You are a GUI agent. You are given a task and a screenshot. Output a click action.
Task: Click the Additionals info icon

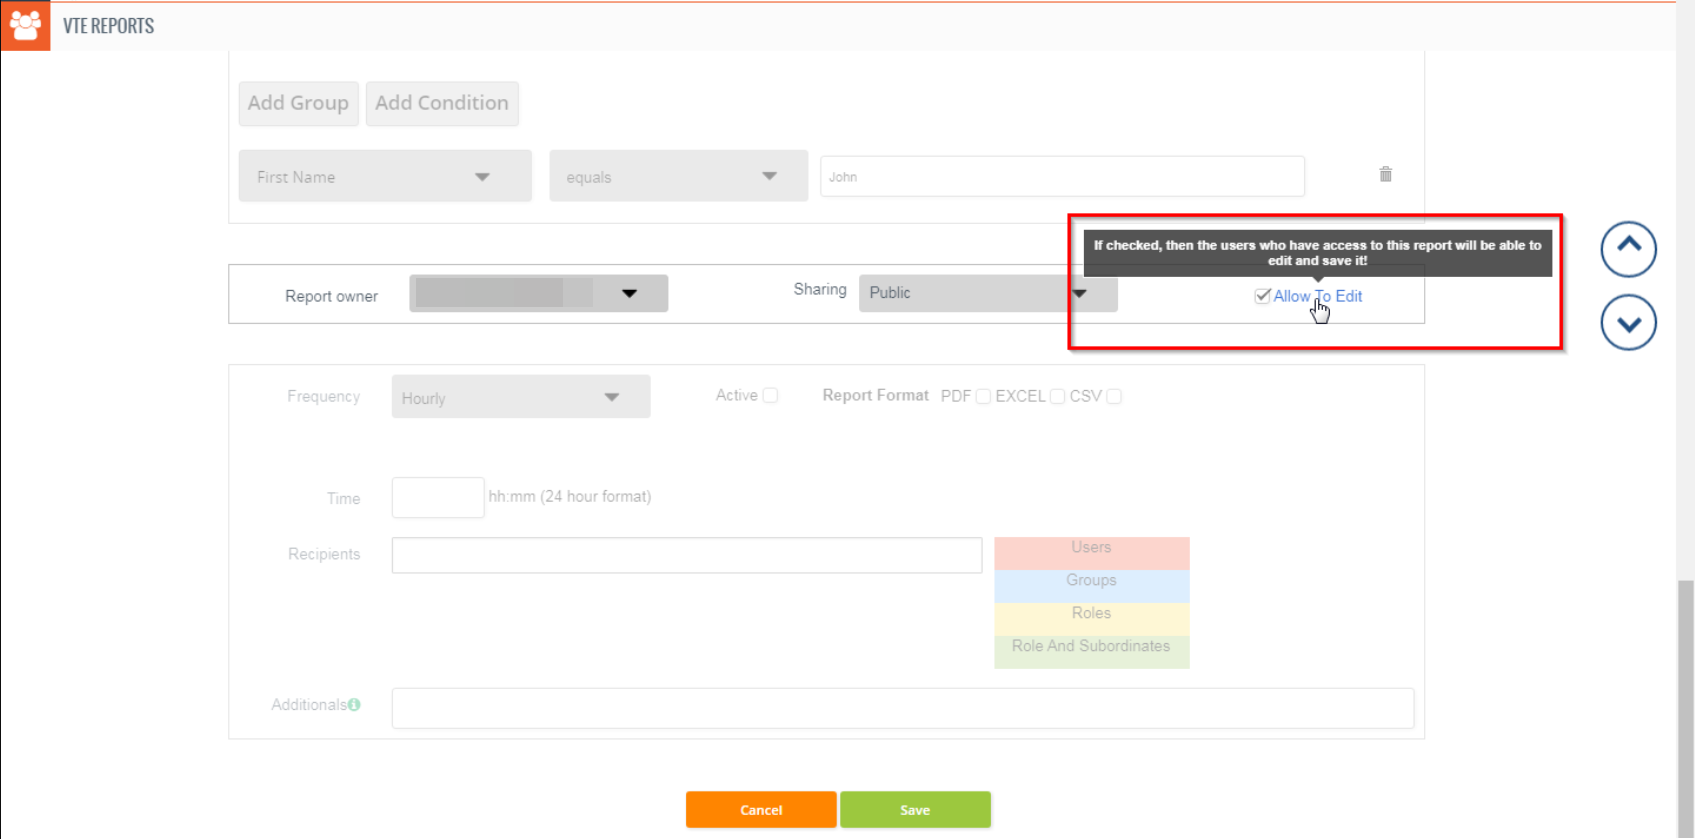(354, 704)
